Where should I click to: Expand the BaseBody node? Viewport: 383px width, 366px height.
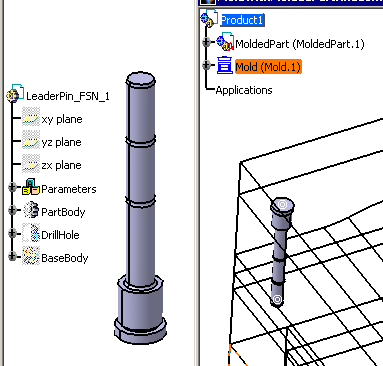point(12,256)
